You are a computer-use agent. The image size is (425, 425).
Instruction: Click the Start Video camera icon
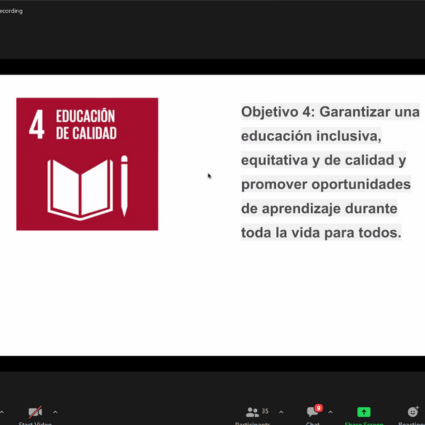(35, 412)
